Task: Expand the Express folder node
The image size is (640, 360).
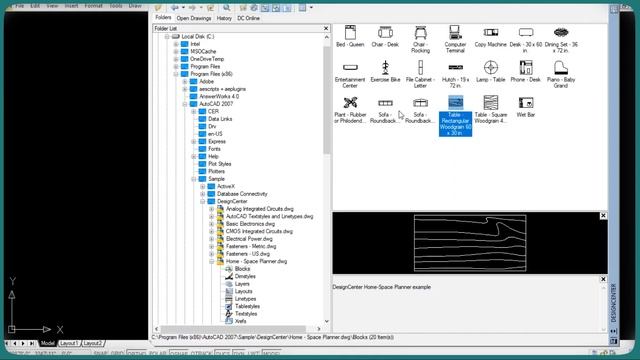Action: (x=194, y=142)
